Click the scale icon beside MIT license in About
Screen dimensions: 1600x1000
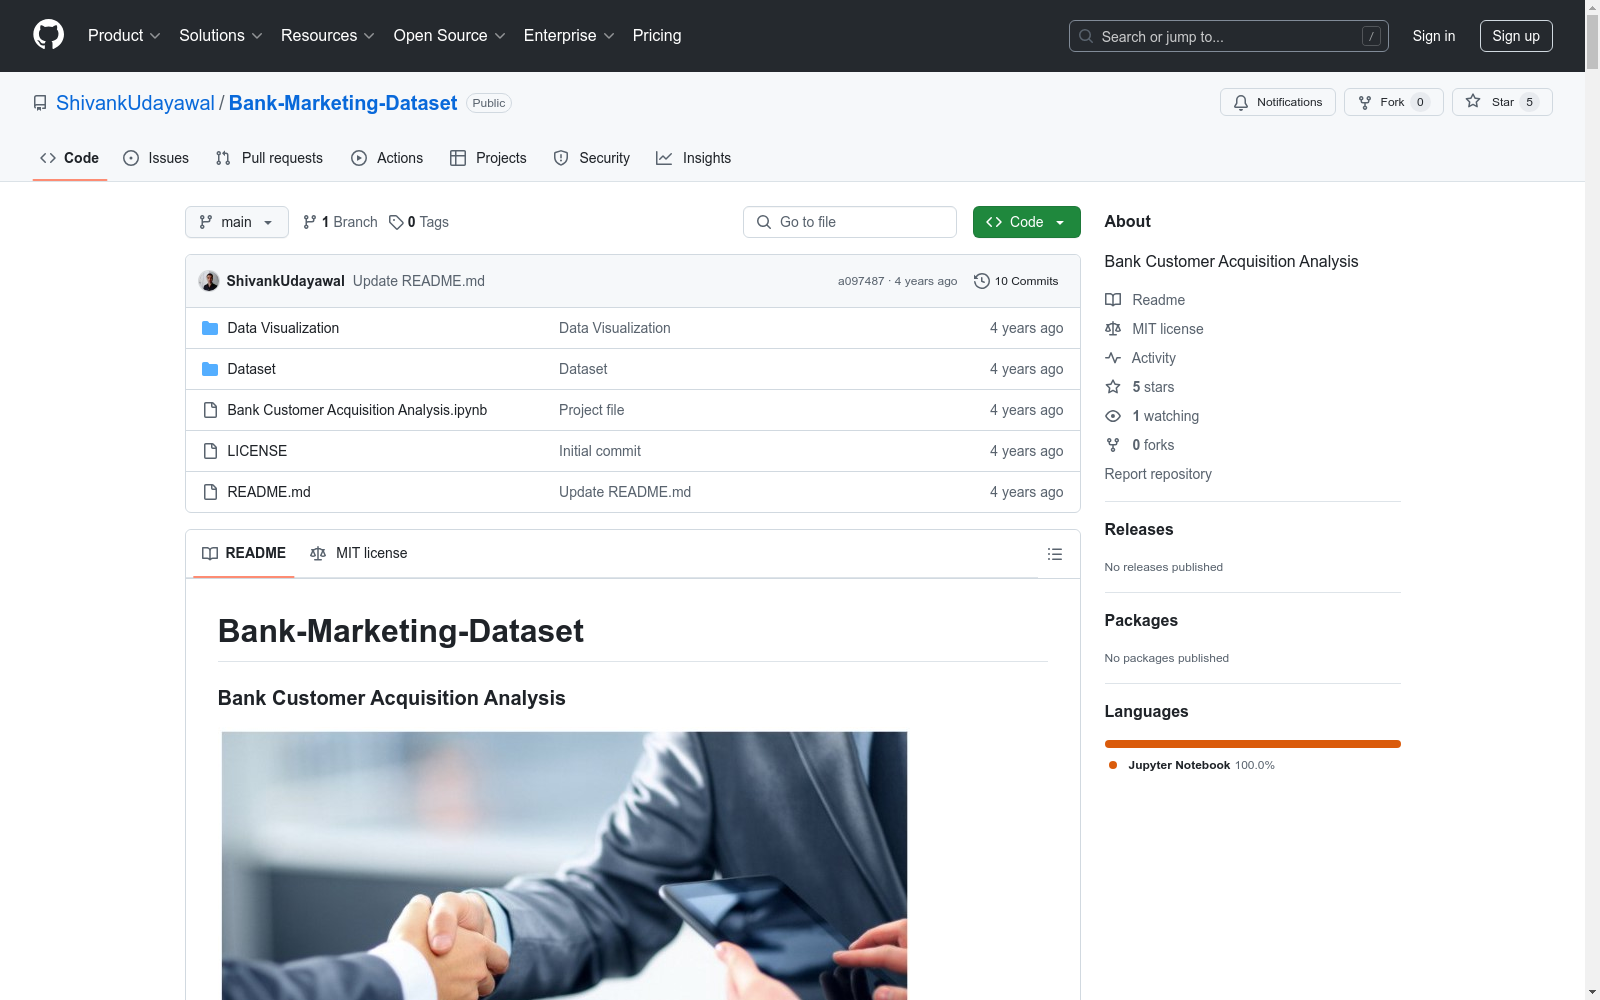[1113, 329]
